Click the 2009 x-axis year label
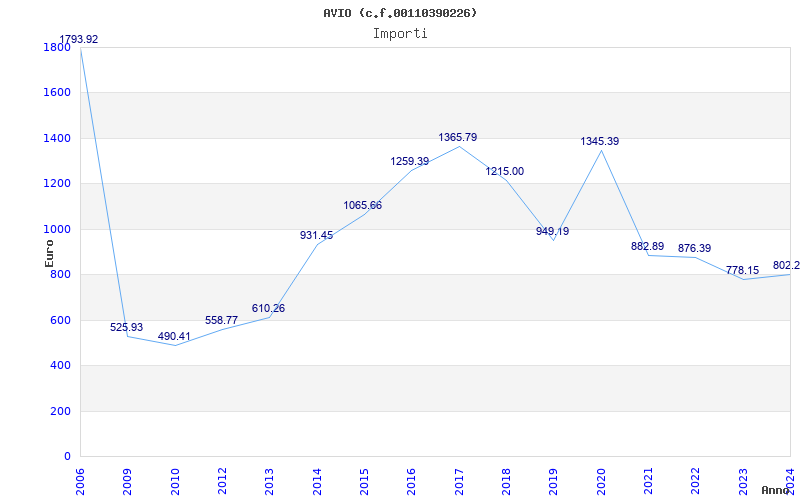 click(128, 481)
